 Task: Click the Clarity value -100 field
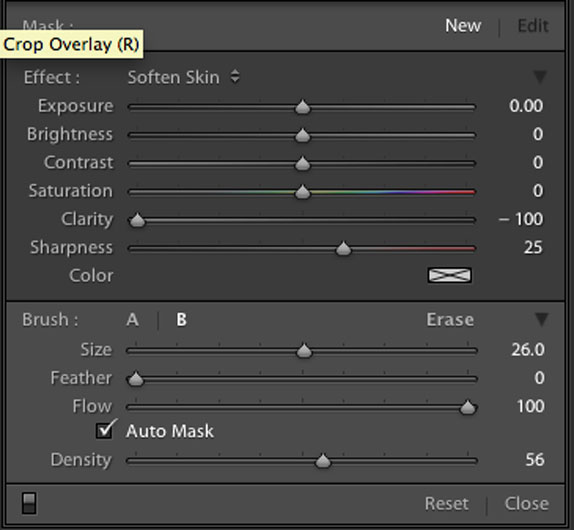521,219
